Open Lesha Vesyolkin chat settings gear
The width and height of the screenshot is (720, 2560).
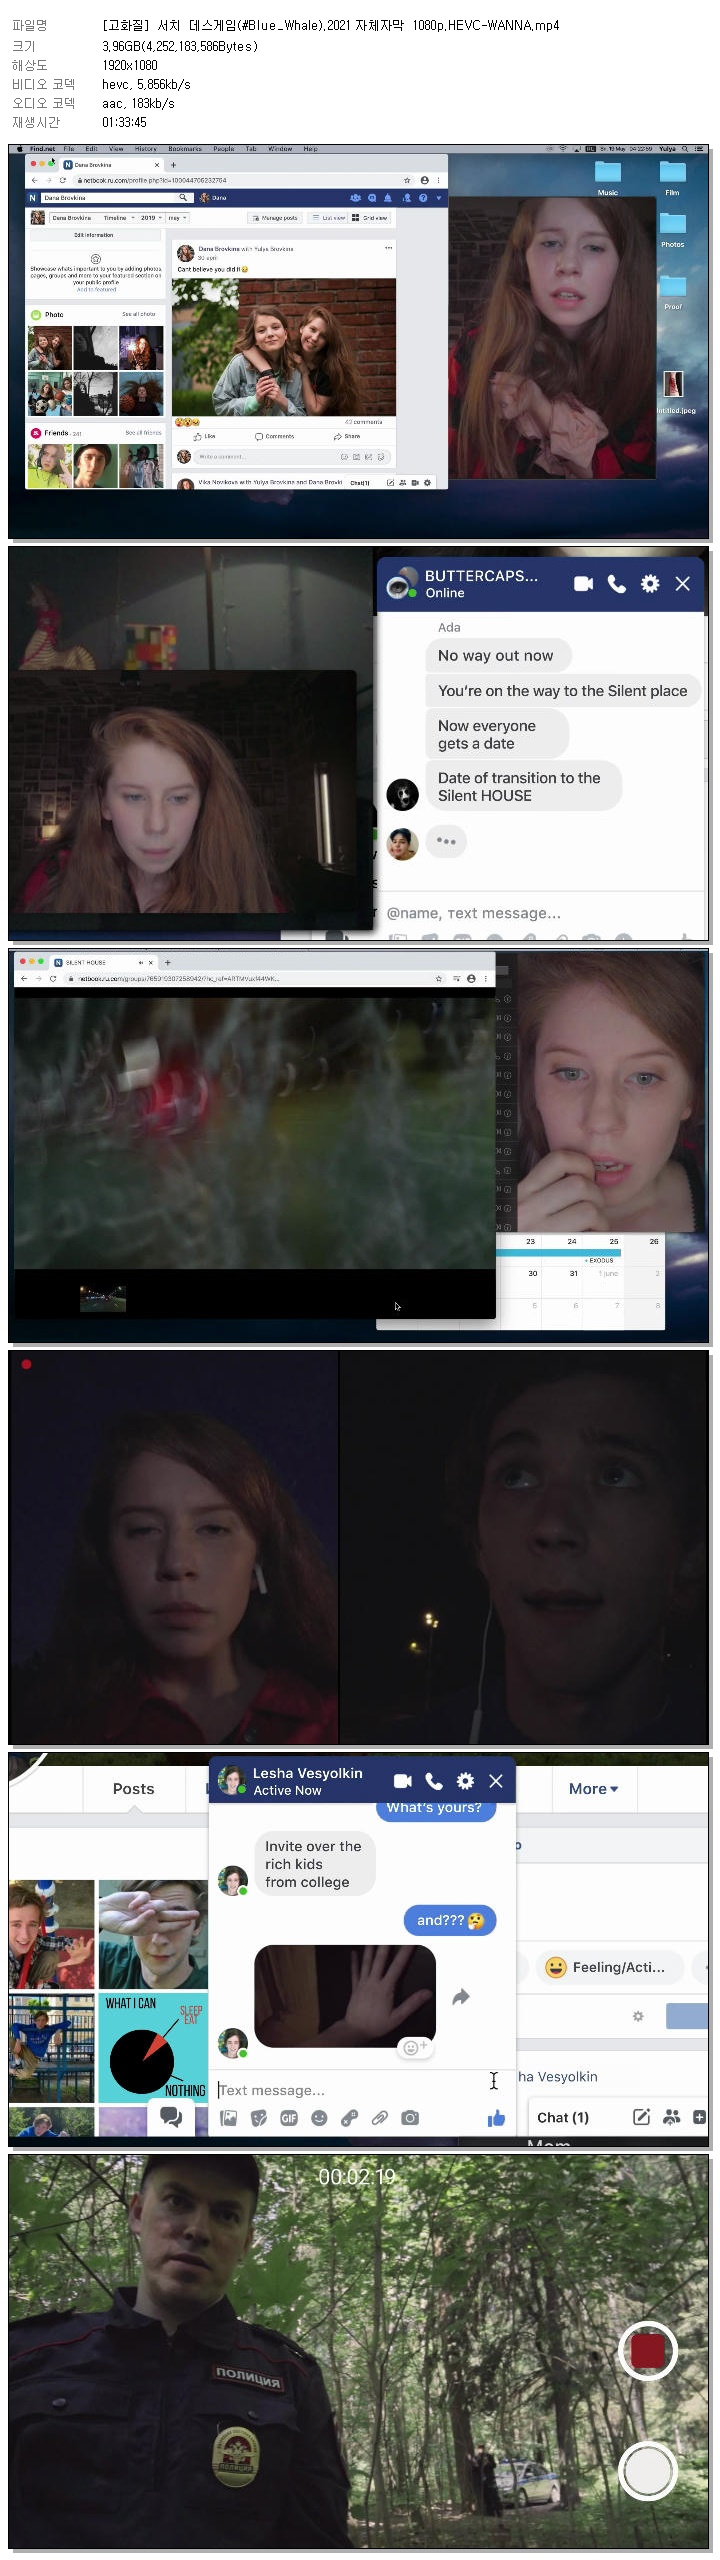coord(465,1781)
